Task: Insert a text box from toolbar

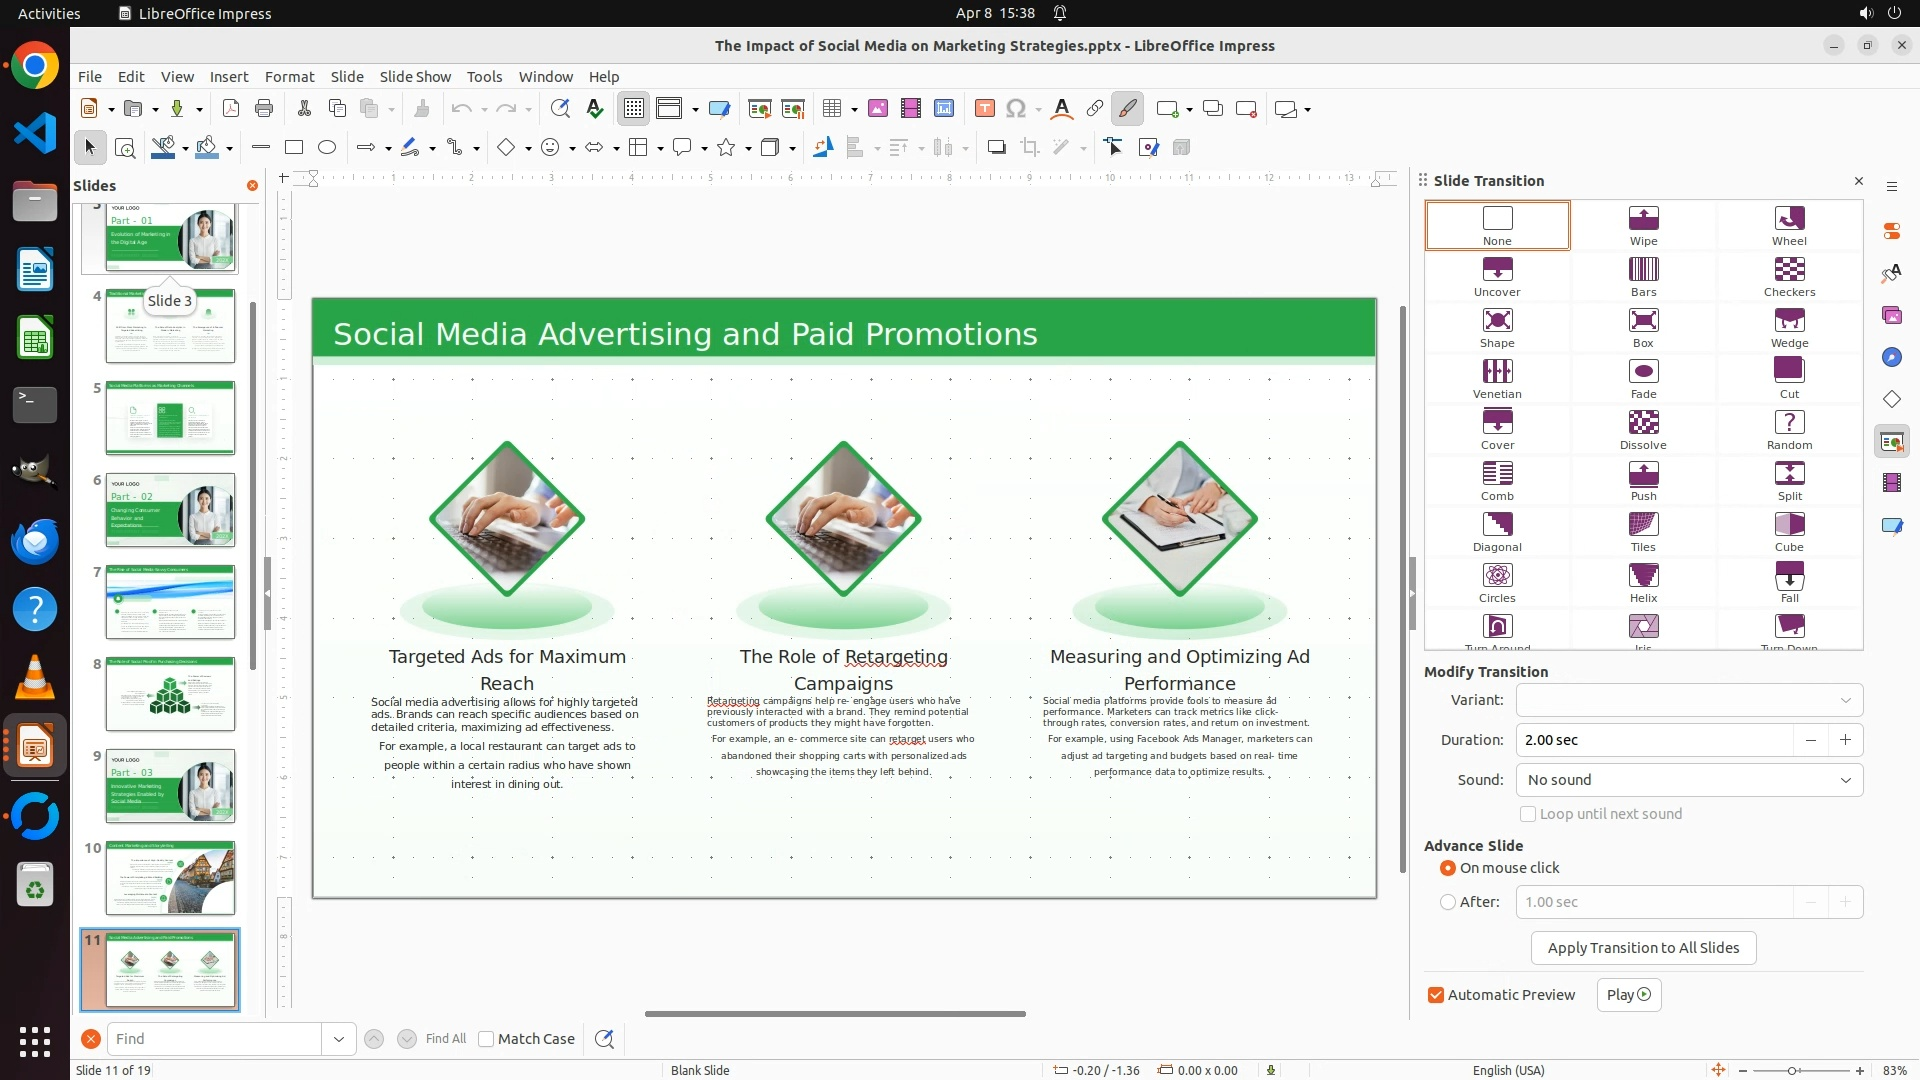Action: click(985, 109)
